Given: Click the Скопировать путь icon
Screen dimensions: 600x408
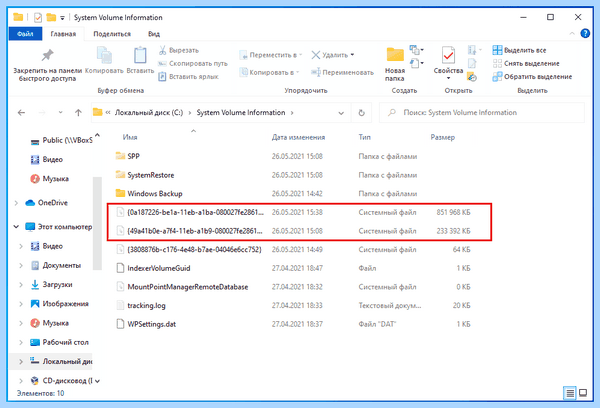Looking at the screenshot, I should click(x=162, y=64).
